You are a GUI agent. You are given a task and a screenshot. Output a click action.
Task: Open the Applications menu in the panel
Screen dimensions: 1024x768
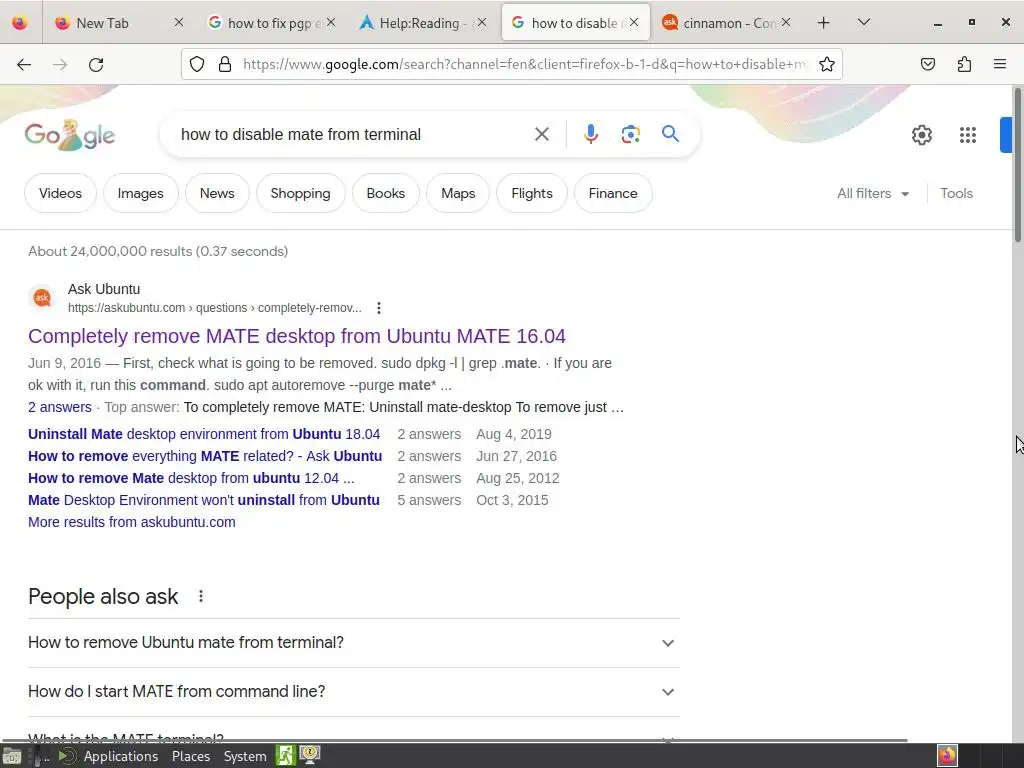pyautogui.click(x=121, y=756)
